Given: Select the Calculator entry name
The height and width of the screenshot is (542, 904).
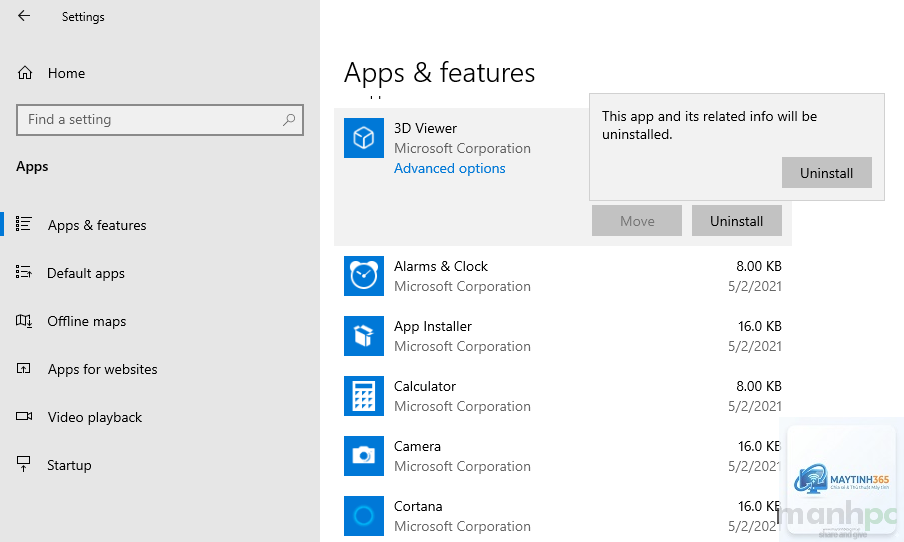Looking at the screenshot, I should point(425,386).
